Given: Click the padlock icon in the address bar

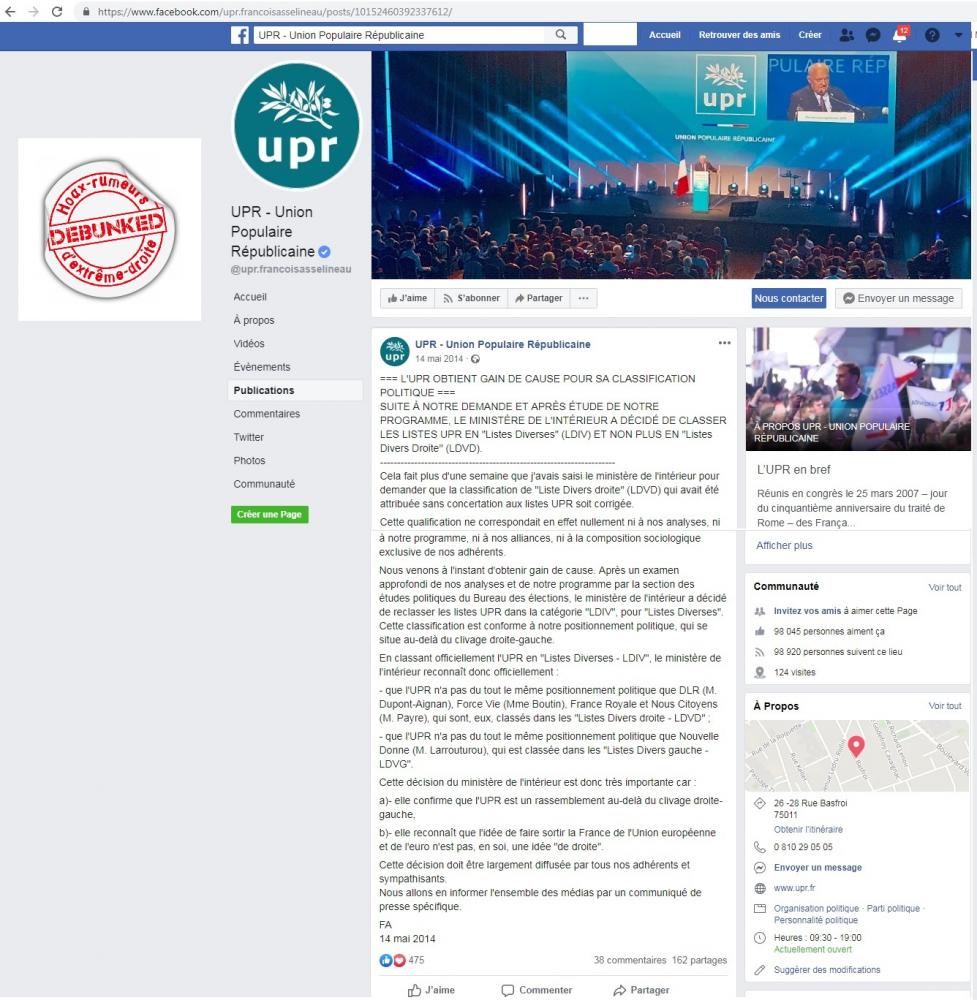Looking at the screenshot, I should coord(86,11).
